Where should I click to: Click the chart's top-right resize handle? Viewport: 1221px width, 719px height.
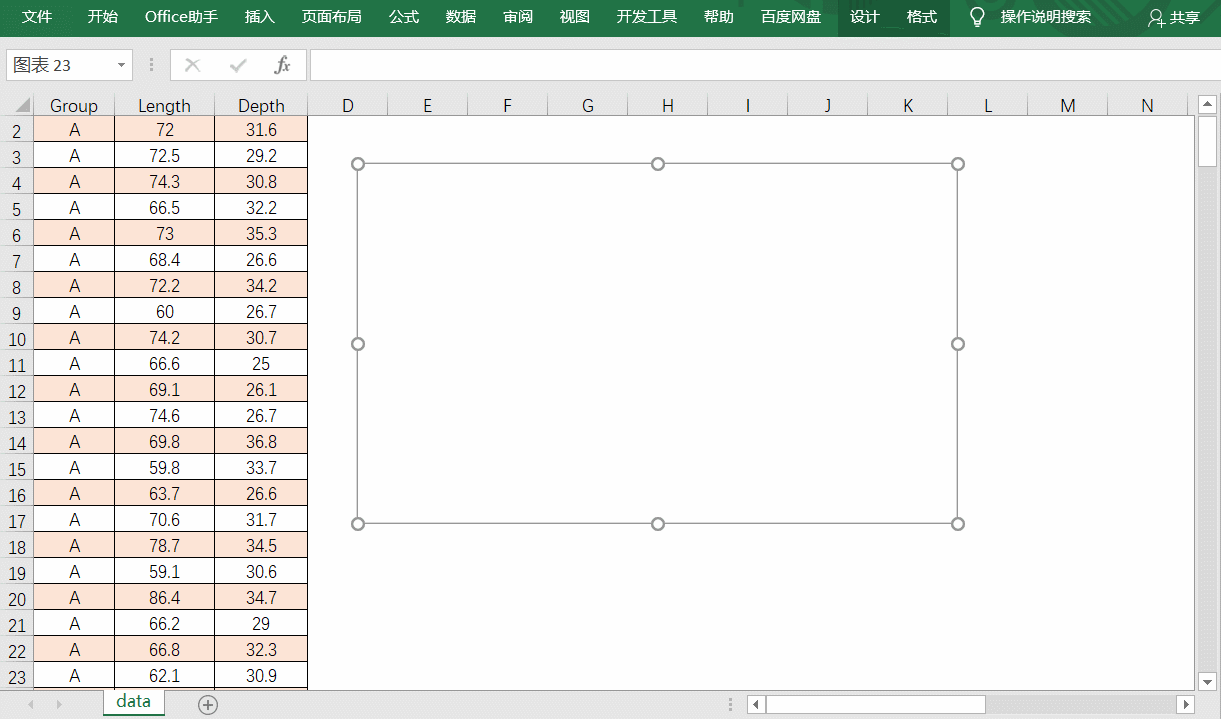[x=958, y=164]
